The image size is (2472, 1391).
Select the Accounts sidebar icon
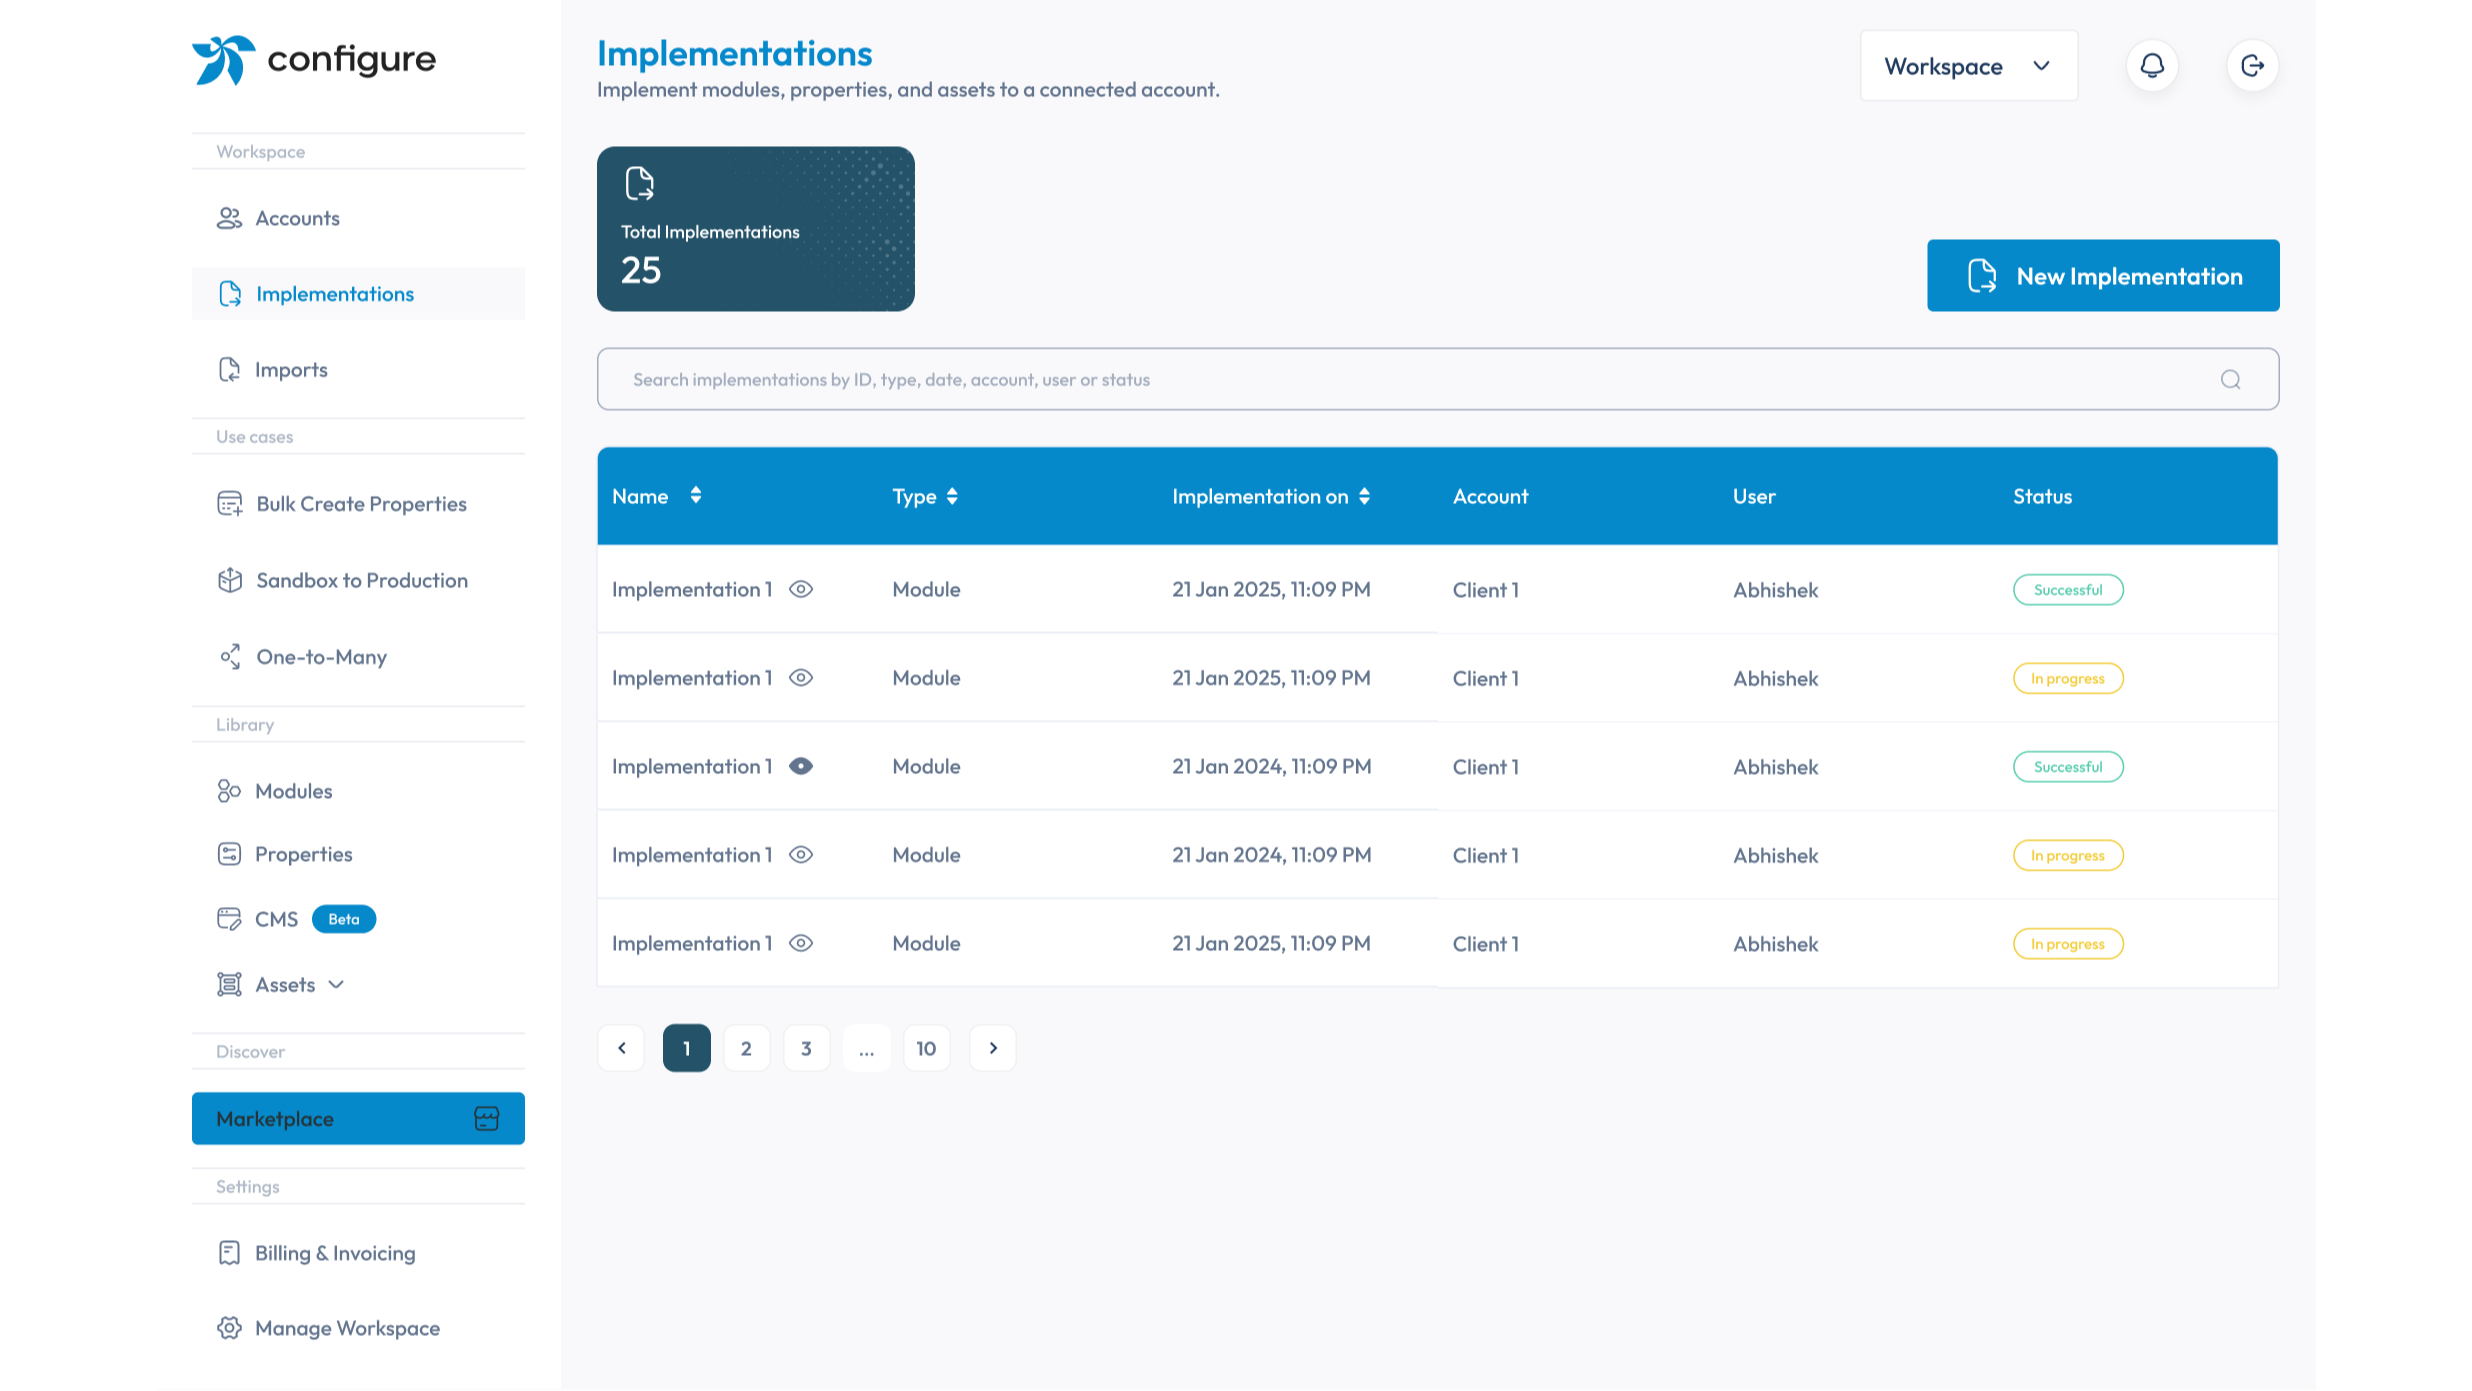pyautogui.click(x=229, y=218)
